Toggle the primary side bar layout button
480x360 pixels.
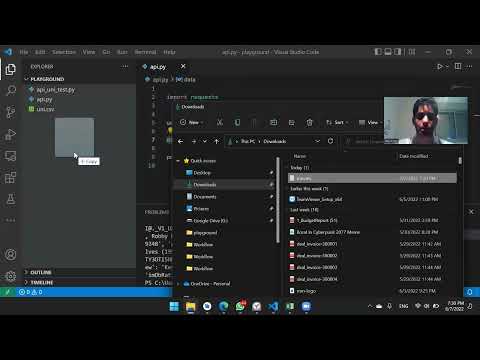click(378, 52)
